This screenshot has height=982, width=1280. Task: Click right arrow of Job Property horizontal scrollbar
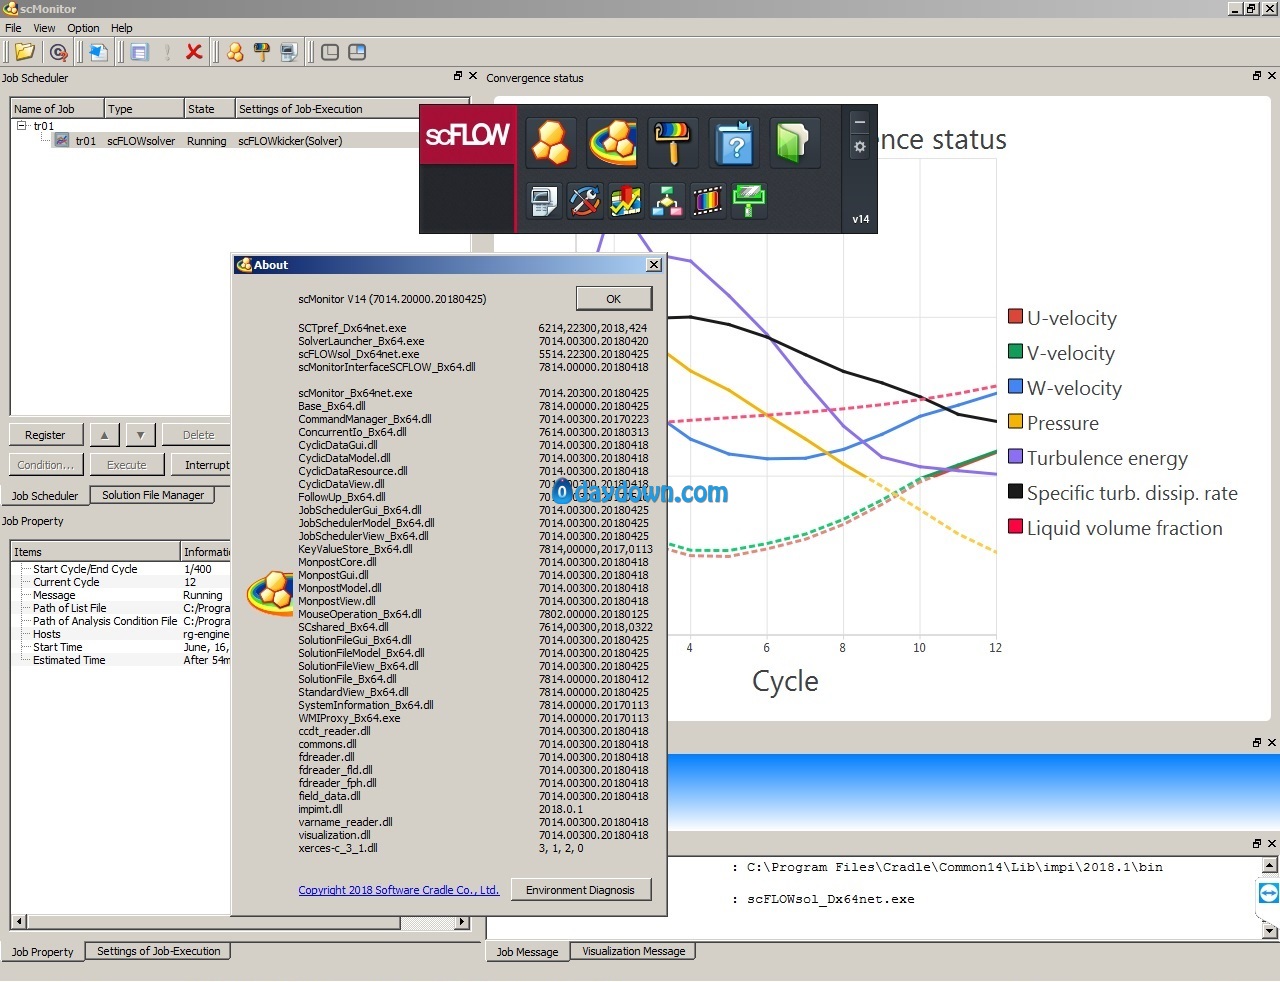461,922
